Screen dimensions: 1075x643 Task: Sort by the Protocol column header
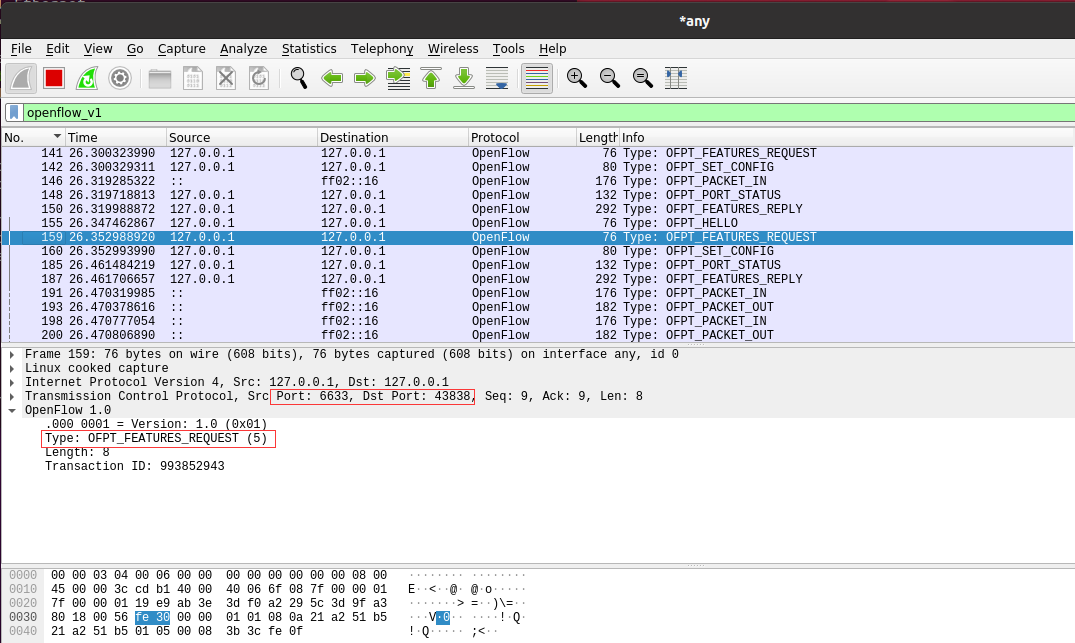(x=522, y=137)
